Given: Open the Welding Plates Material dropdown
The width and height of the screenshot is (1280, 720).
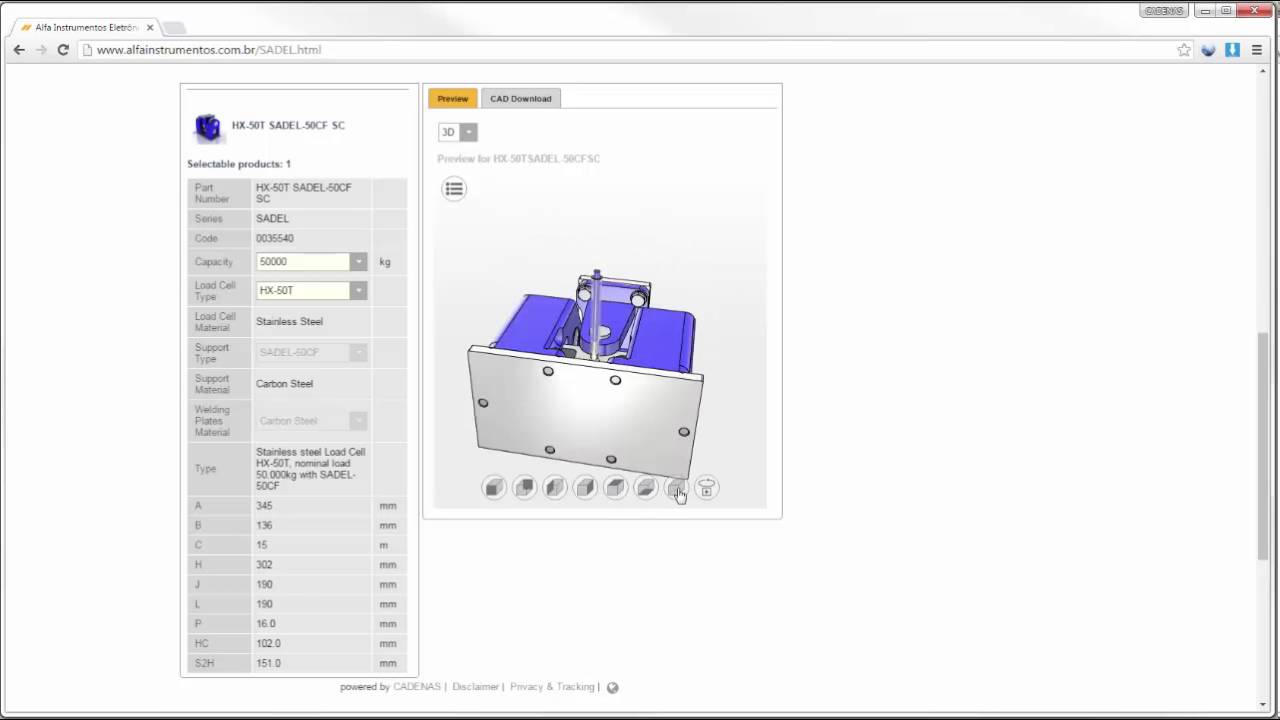Looking at the screenshot, I should (x=311, y=421).
